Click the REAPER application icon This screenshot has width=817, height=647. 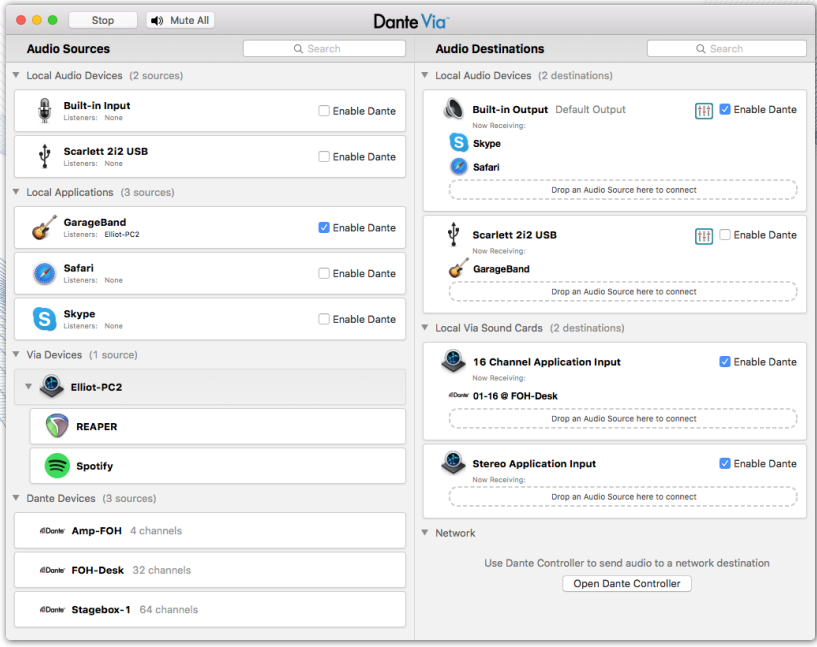pos(57,426)
